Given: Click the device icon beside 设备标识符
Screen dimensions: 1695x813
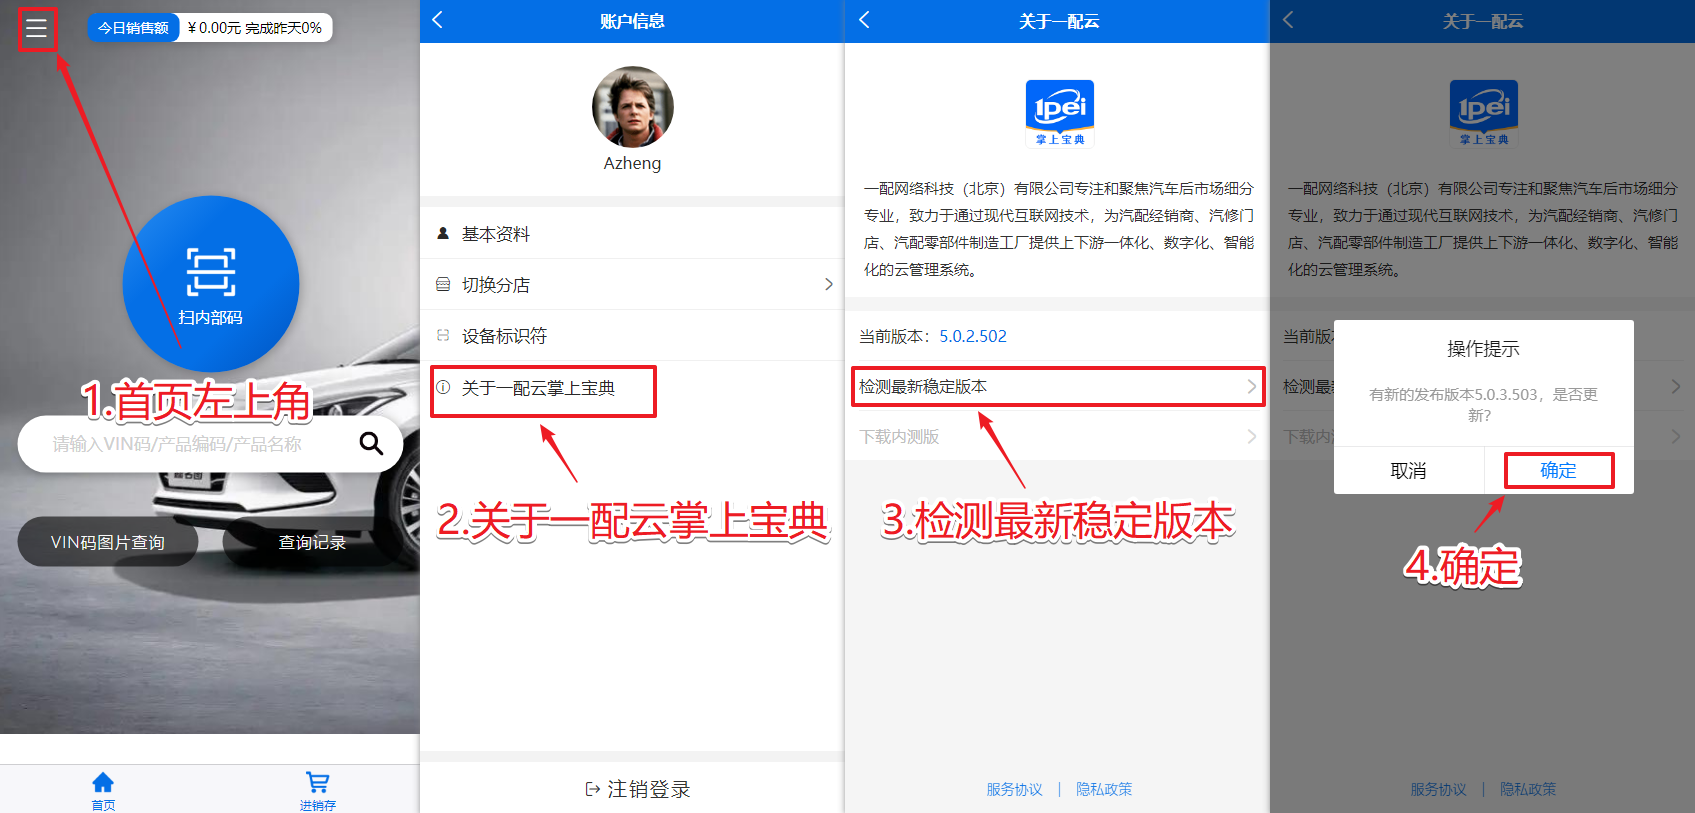Looking at the screenshot, I should click(x=443, y=335).
